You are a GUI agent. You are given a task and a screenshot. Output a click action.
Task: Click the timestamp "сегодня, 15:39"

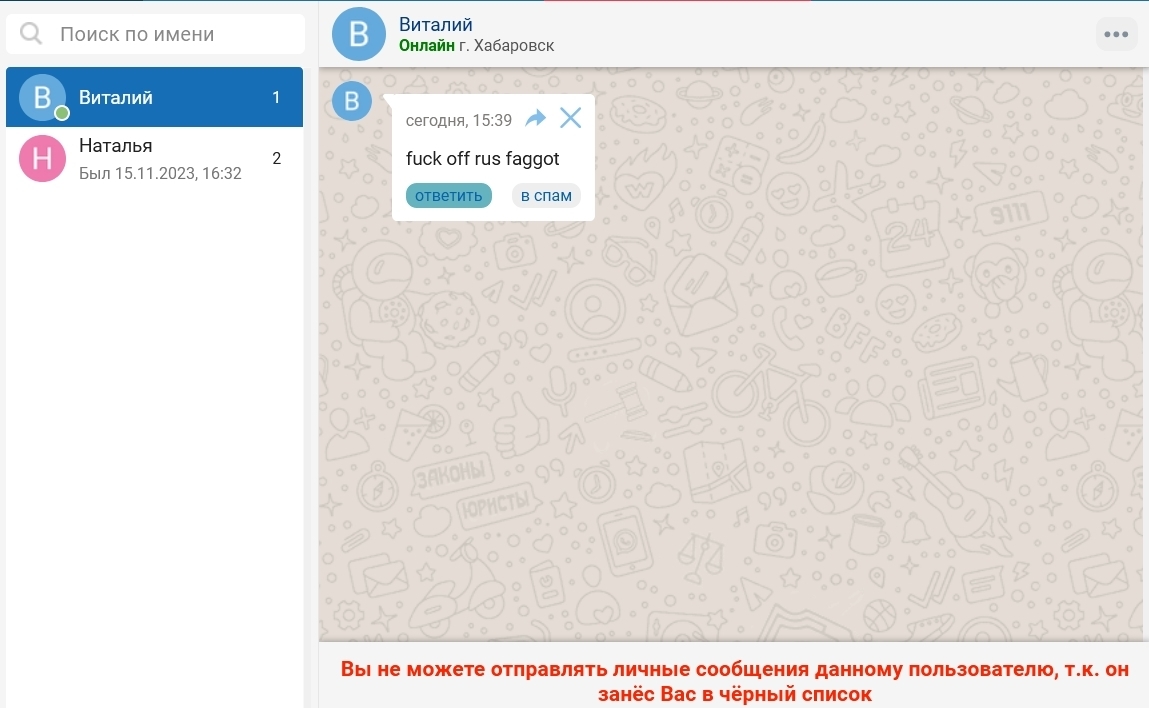[459, 120]
